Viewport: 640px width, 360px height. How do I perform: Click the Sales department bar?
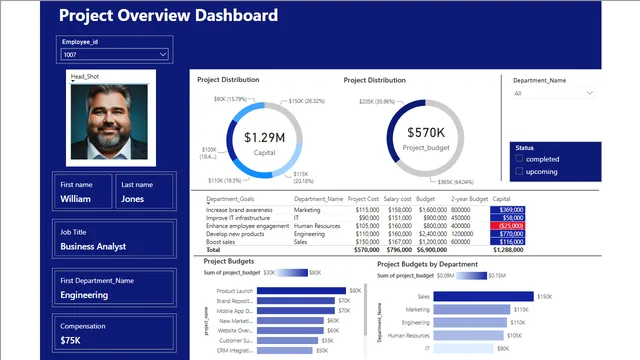click(484, 296)
